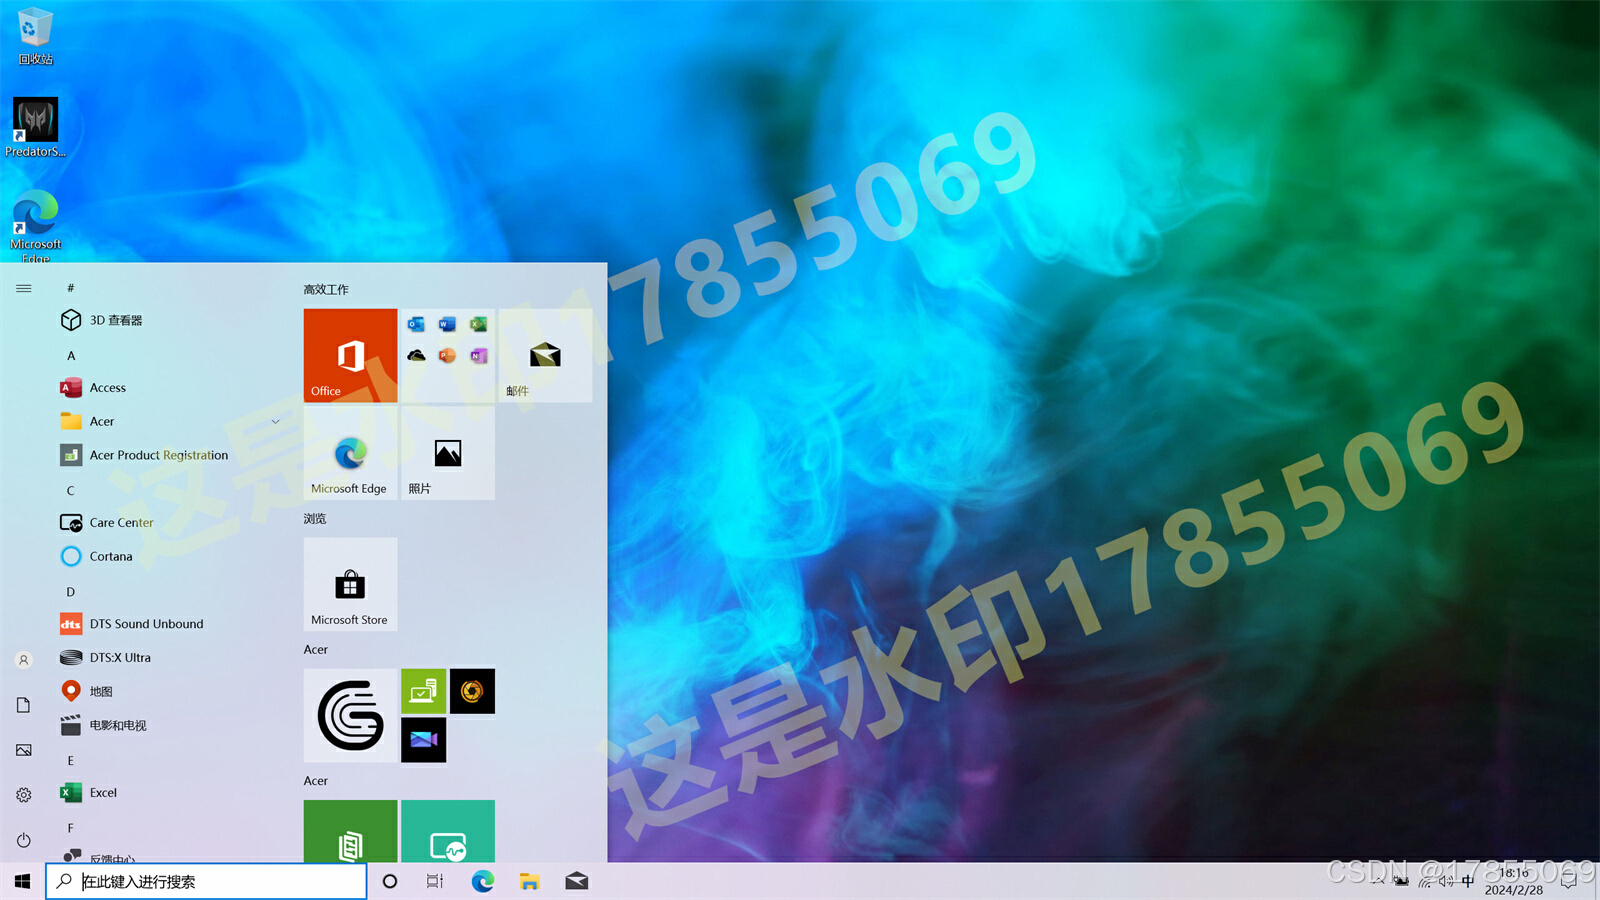Click the Cortana circle on the taskbar
The height and width of the screenshot is (900, 1600).
coord(390,881)
